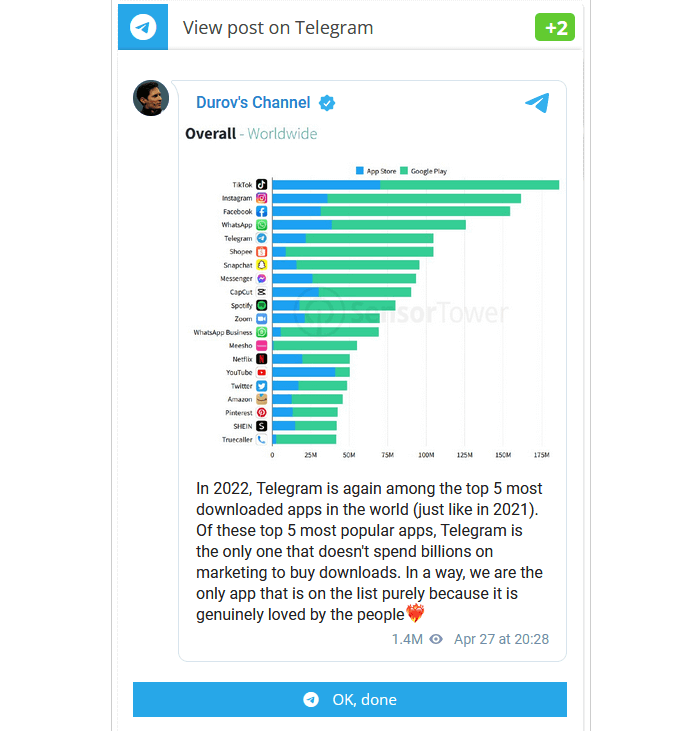Click Durov's profile avatar photo
This screenshot has height=731, width=700.
click(151, 98)
